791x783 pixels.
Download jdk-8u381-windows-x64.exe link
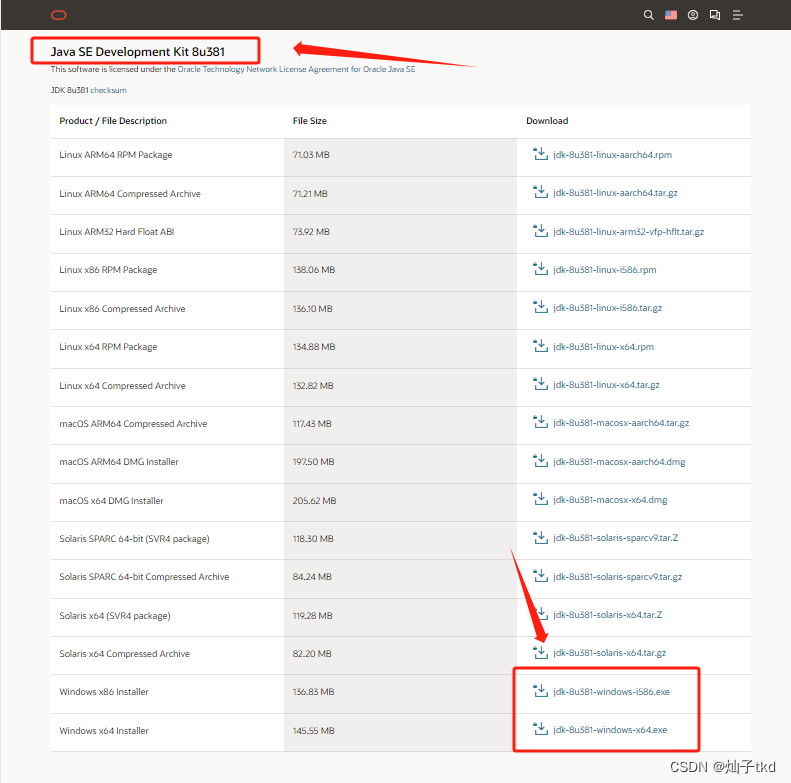[x=610, y=730]
